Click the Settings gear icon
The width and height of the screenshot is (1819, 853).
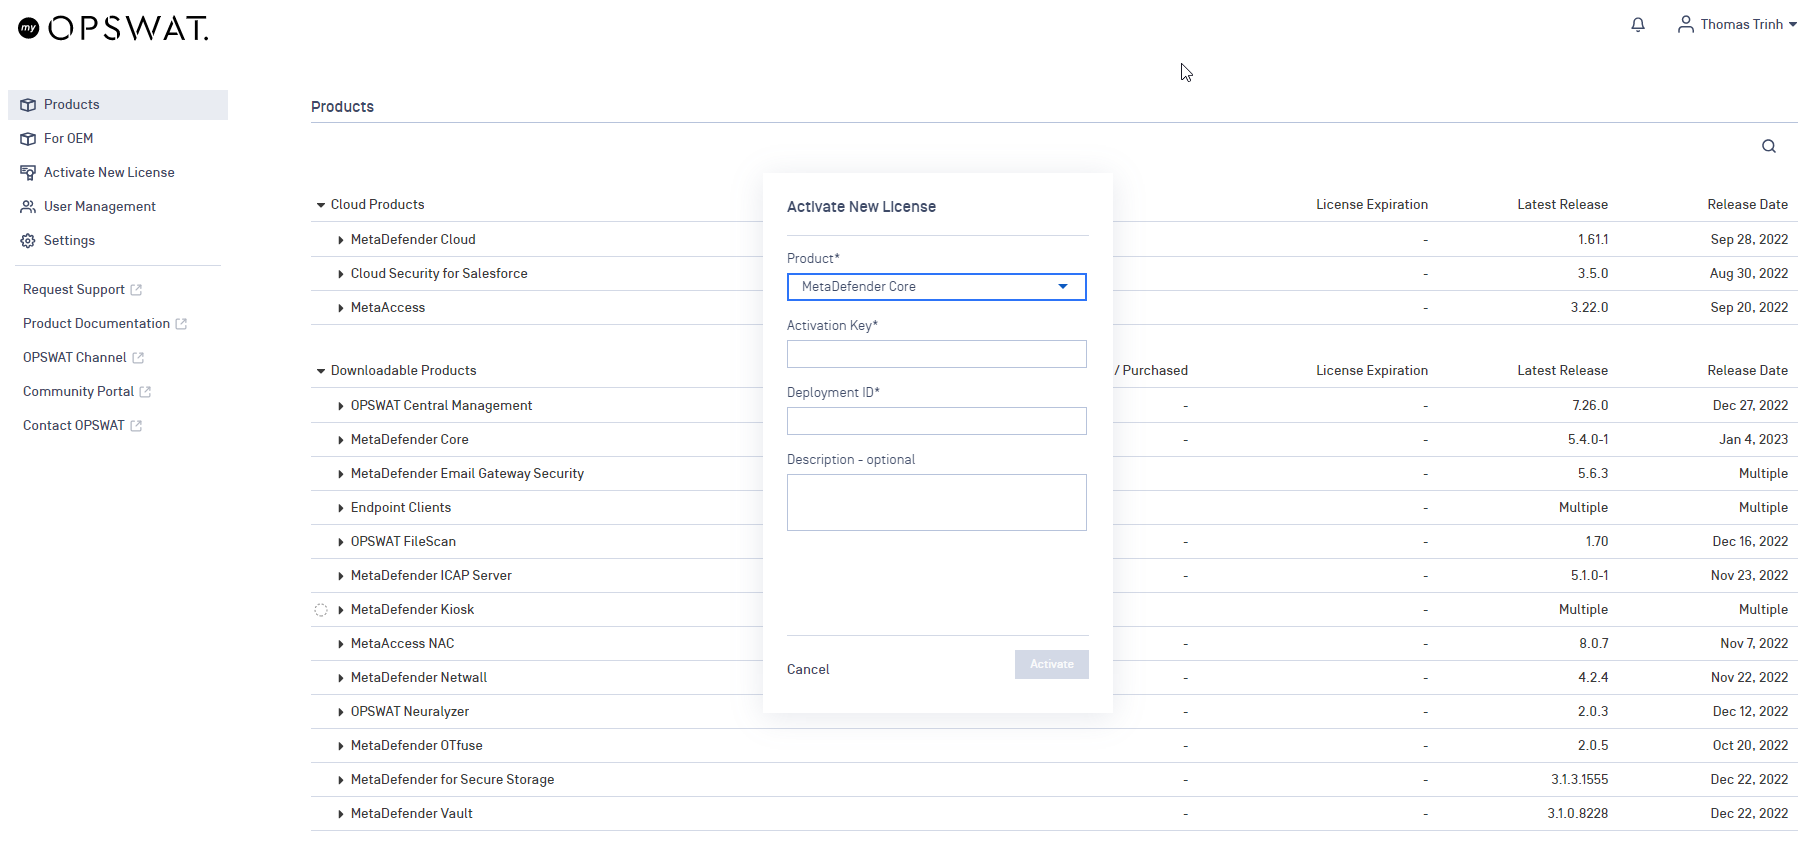[28, 241]
